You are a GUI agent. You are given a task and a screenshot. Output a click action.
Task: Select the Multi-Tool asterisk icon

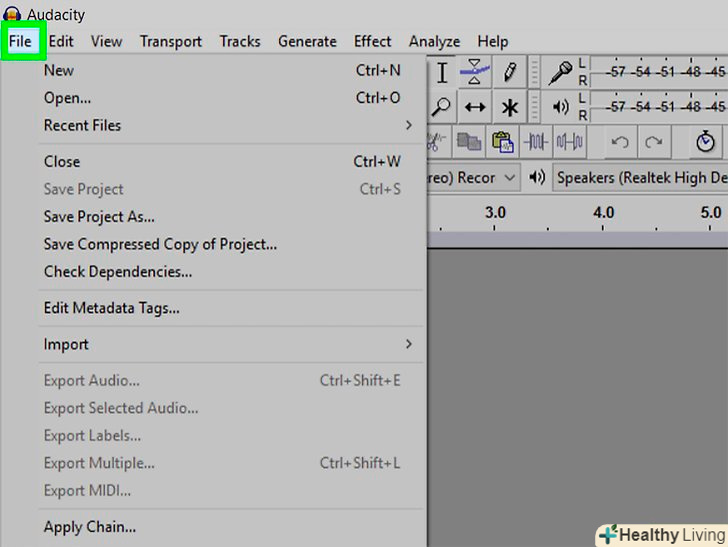(509, 107)
